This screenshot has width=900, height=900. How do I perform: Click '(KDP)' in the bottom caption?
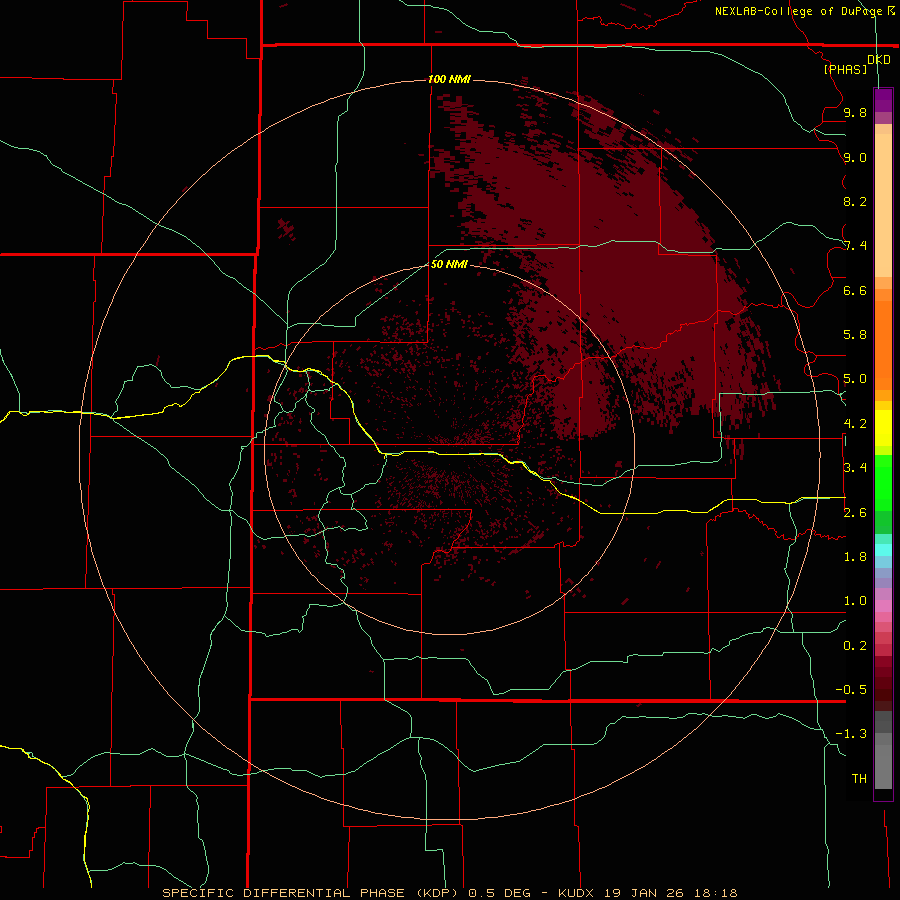(x=437, y=893)
